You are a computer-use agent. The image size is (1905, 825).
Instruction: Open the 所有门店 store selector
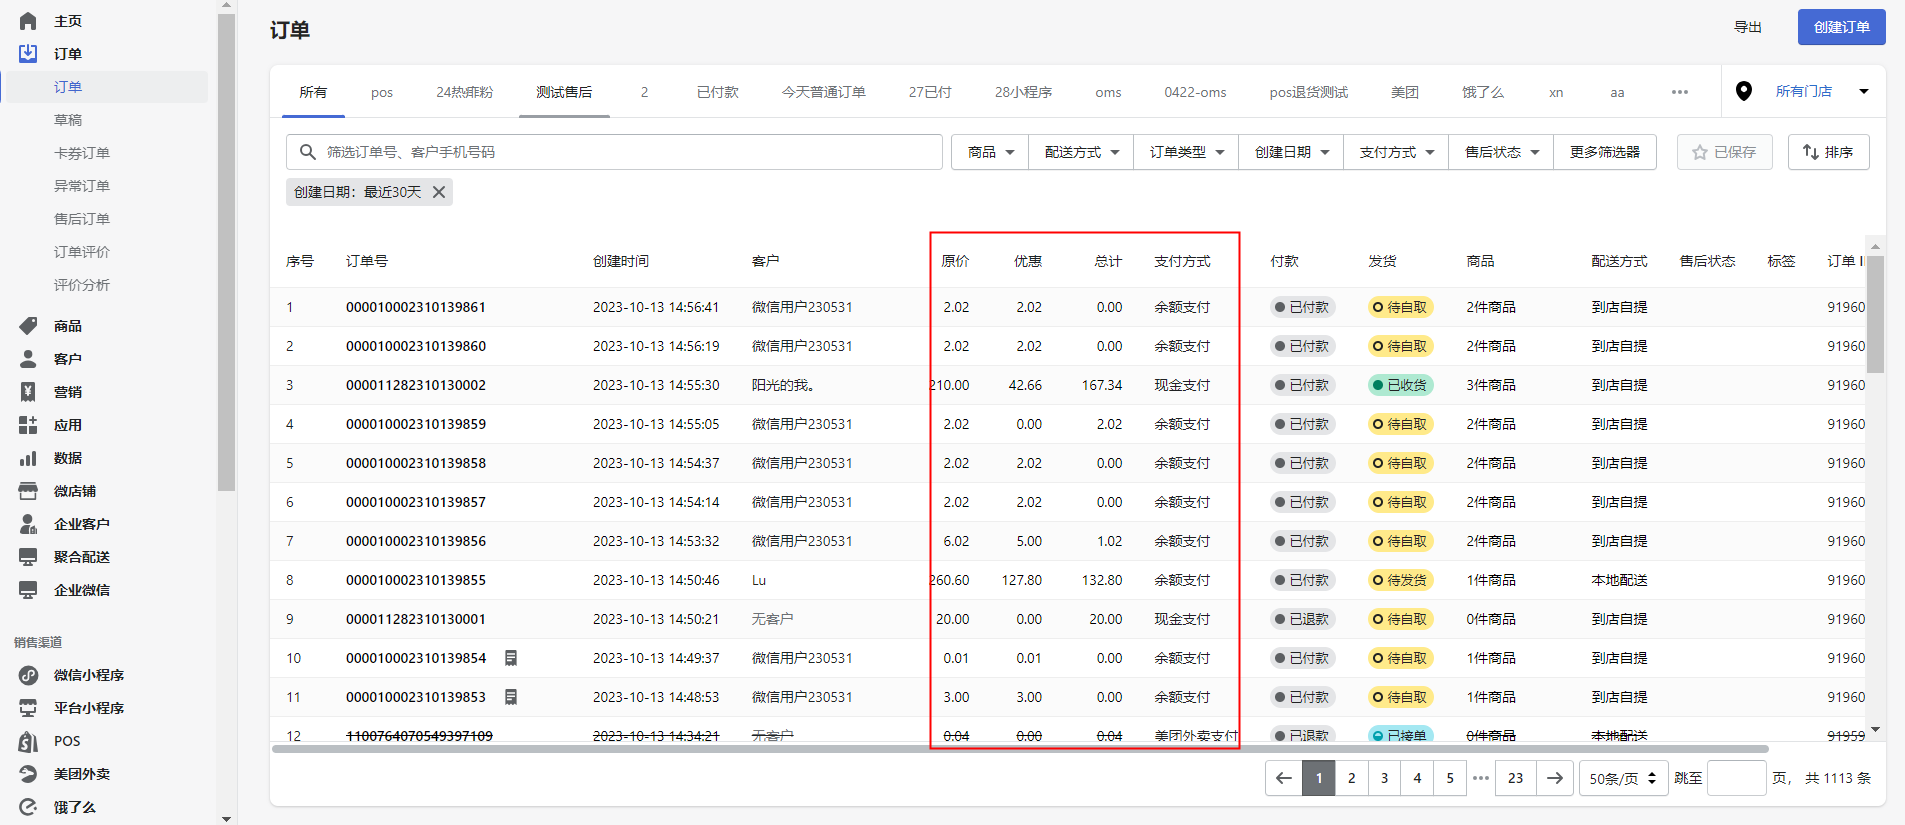click(1820, 91)
